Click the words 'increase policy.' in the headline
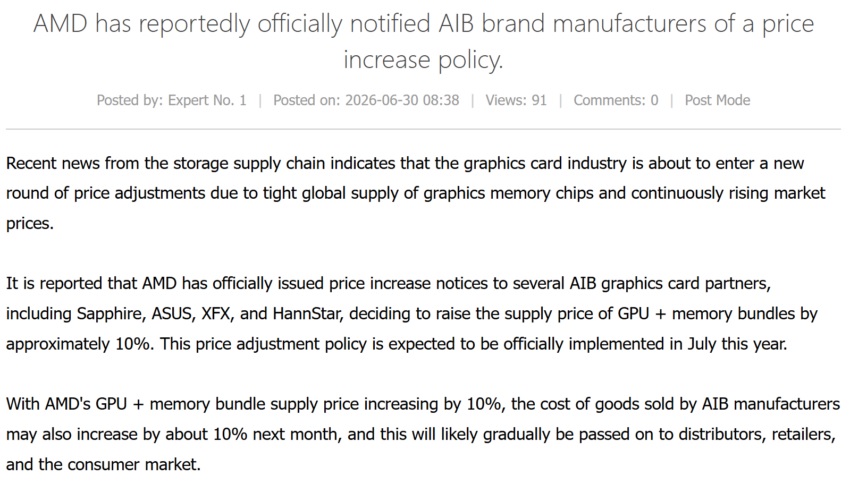The image size is (855, 484). click(x=423, y=59)
